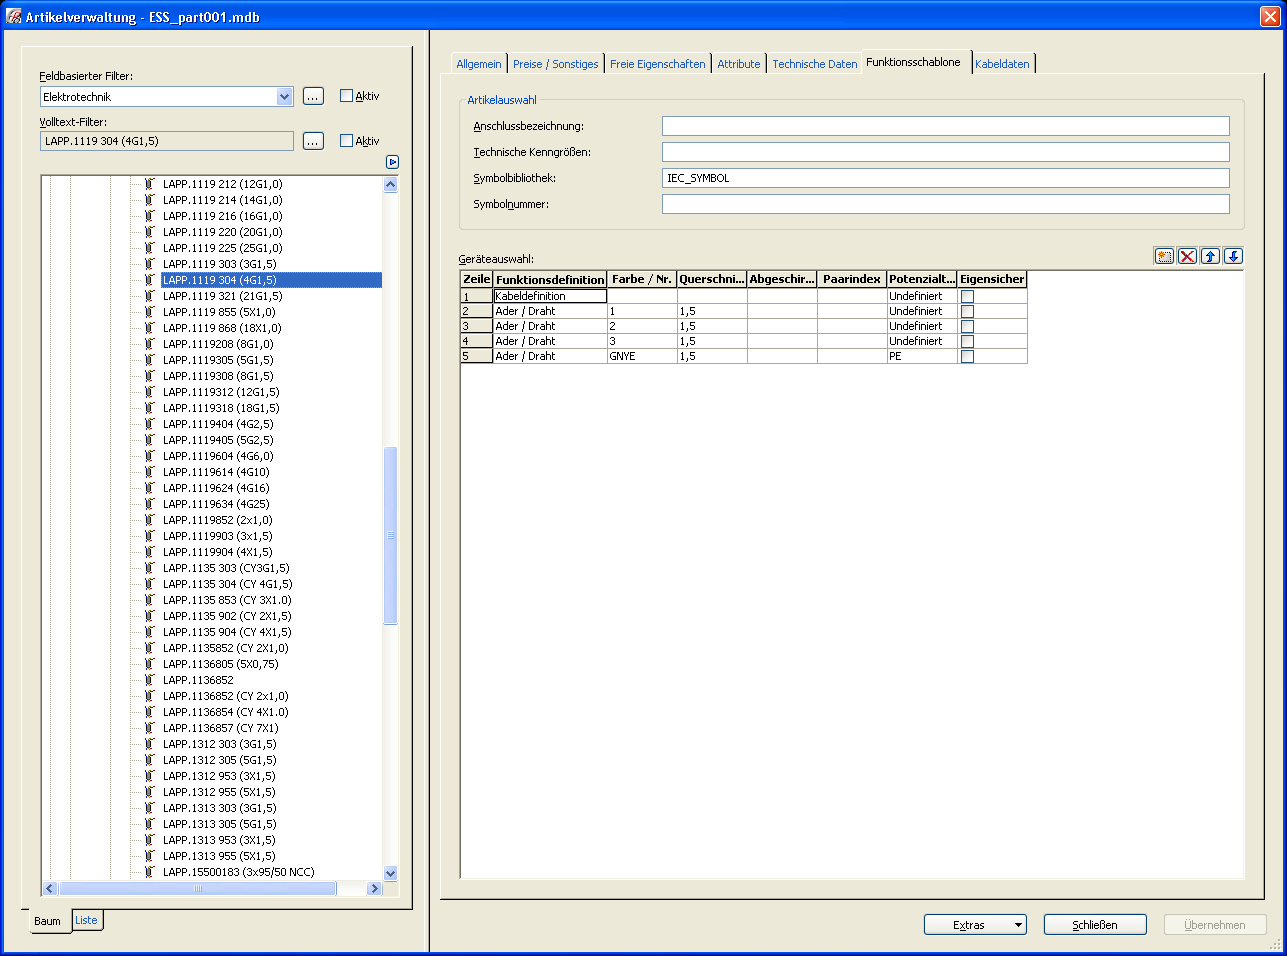Click the Paarindex column header
This screenshot has width=1287, height=956.
[852, 279]
